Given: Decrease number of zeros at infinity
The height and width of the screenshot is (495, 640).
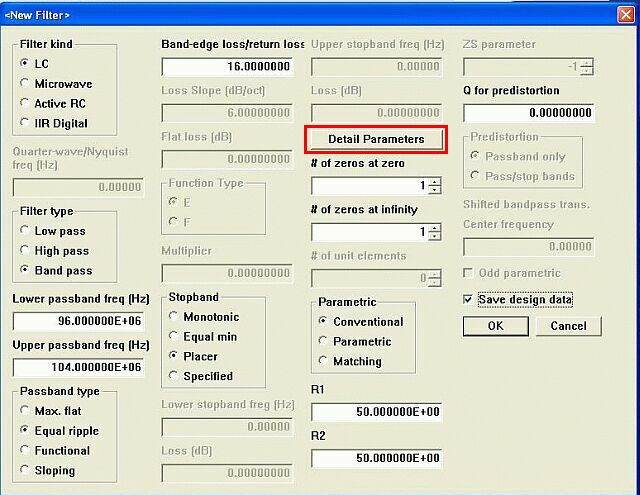Looking at the screenshot, I should [434, 237].
